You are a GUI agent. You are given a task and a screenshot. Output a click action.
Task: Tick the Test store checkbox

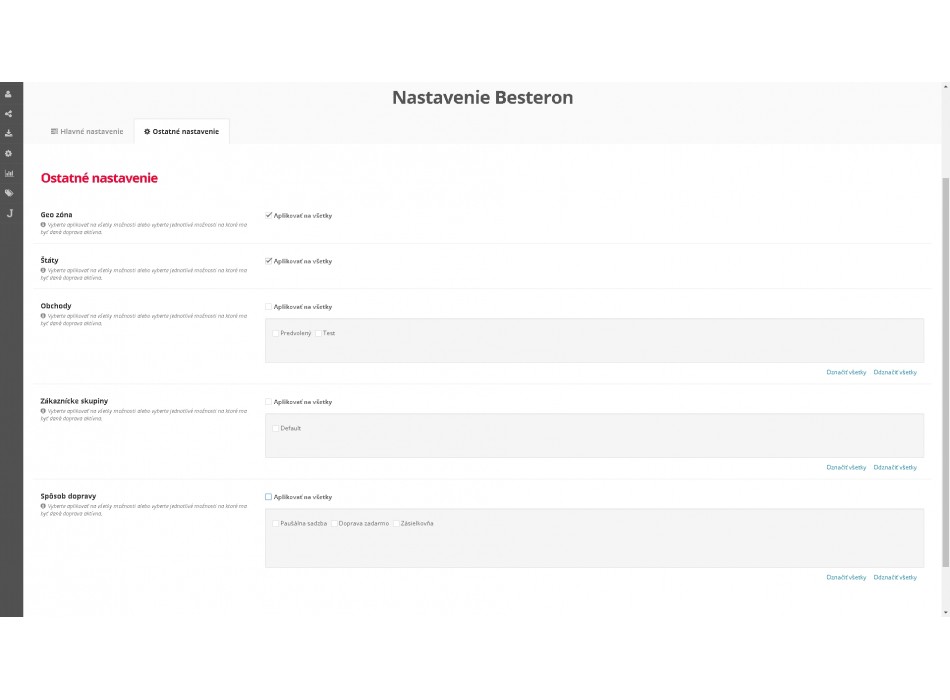pos(318,333)
